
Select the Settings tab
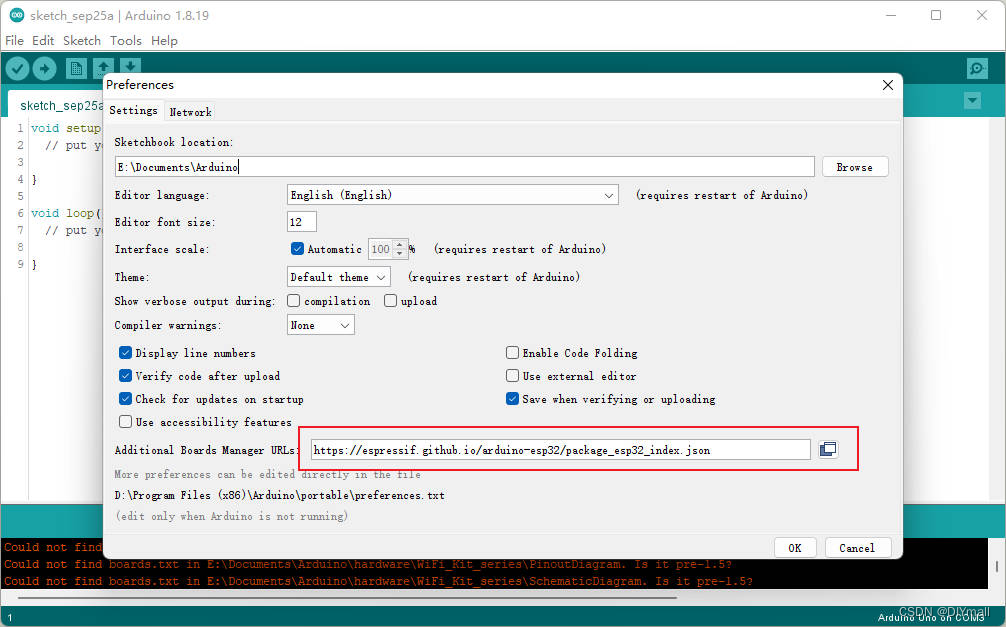tap(133, 110)
